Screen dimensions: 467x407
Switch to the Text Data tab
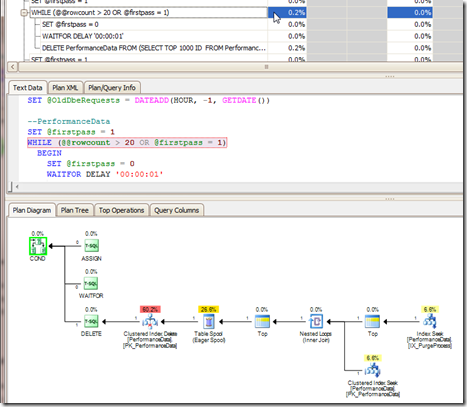click(28, 88)
